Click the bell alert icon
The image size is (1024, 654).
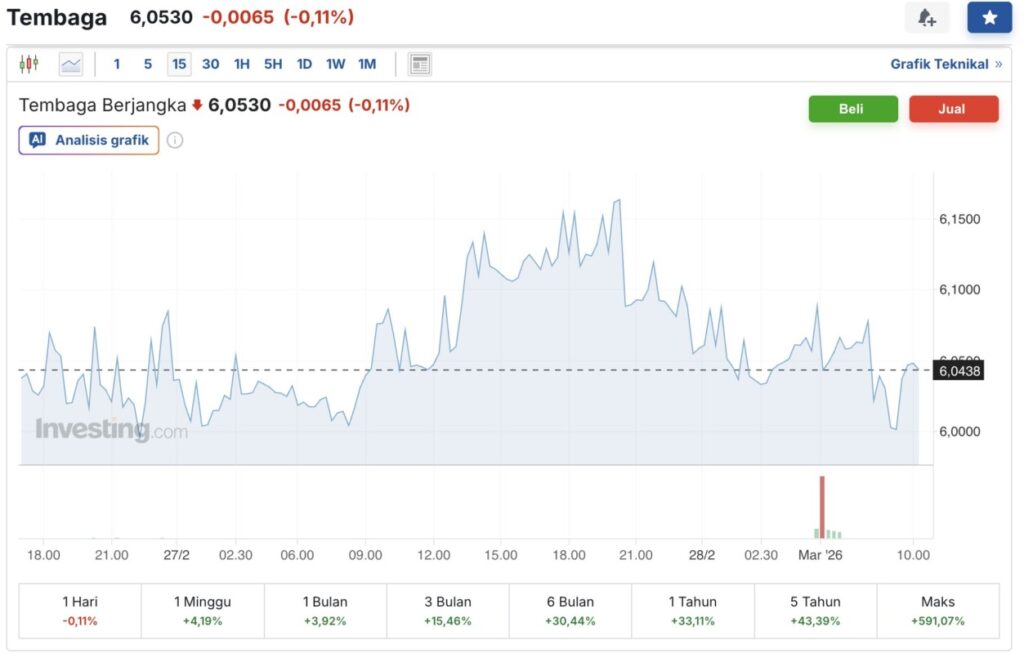[926, 18]
